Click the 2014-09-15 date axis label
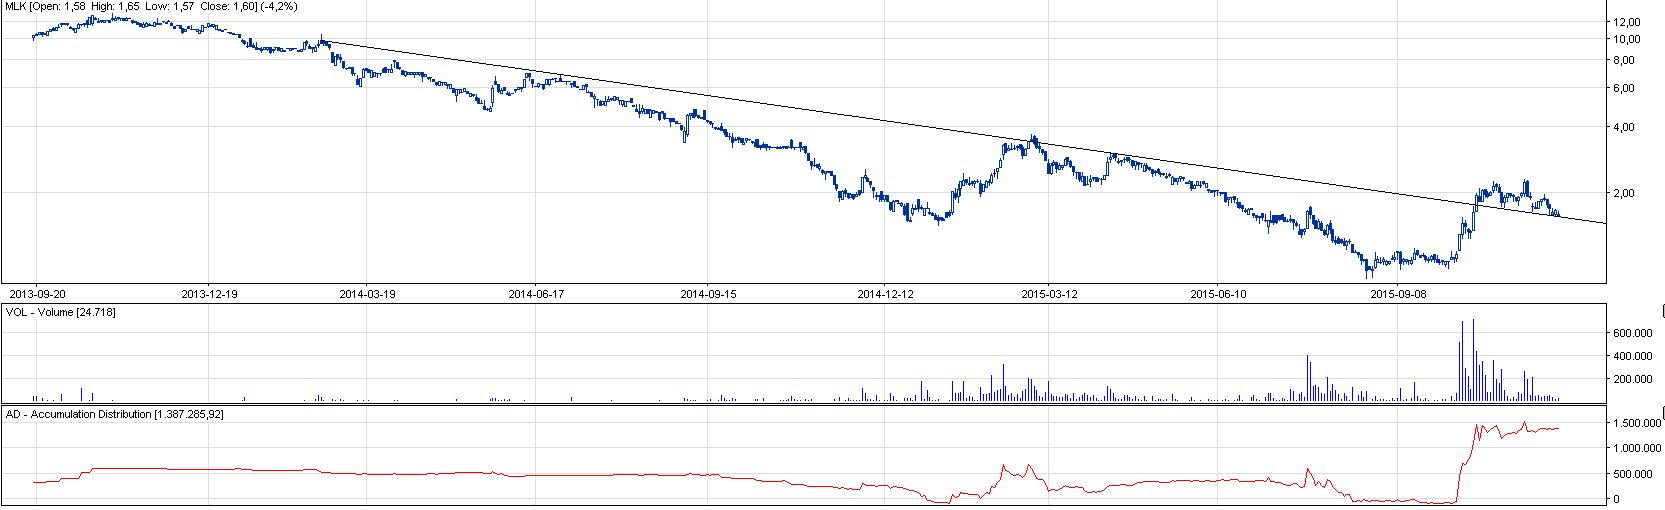The width and height of the screenshot is (1665, 510). click(x=708, y=294)
